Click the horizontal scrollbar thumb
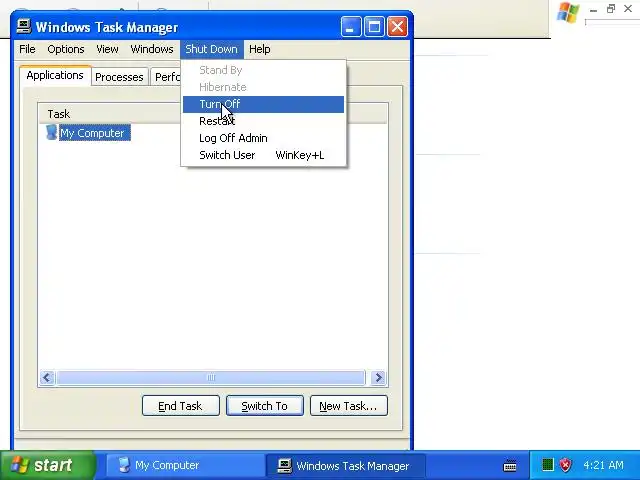Screen dimensions: 640x480 (x=211, y=378)
